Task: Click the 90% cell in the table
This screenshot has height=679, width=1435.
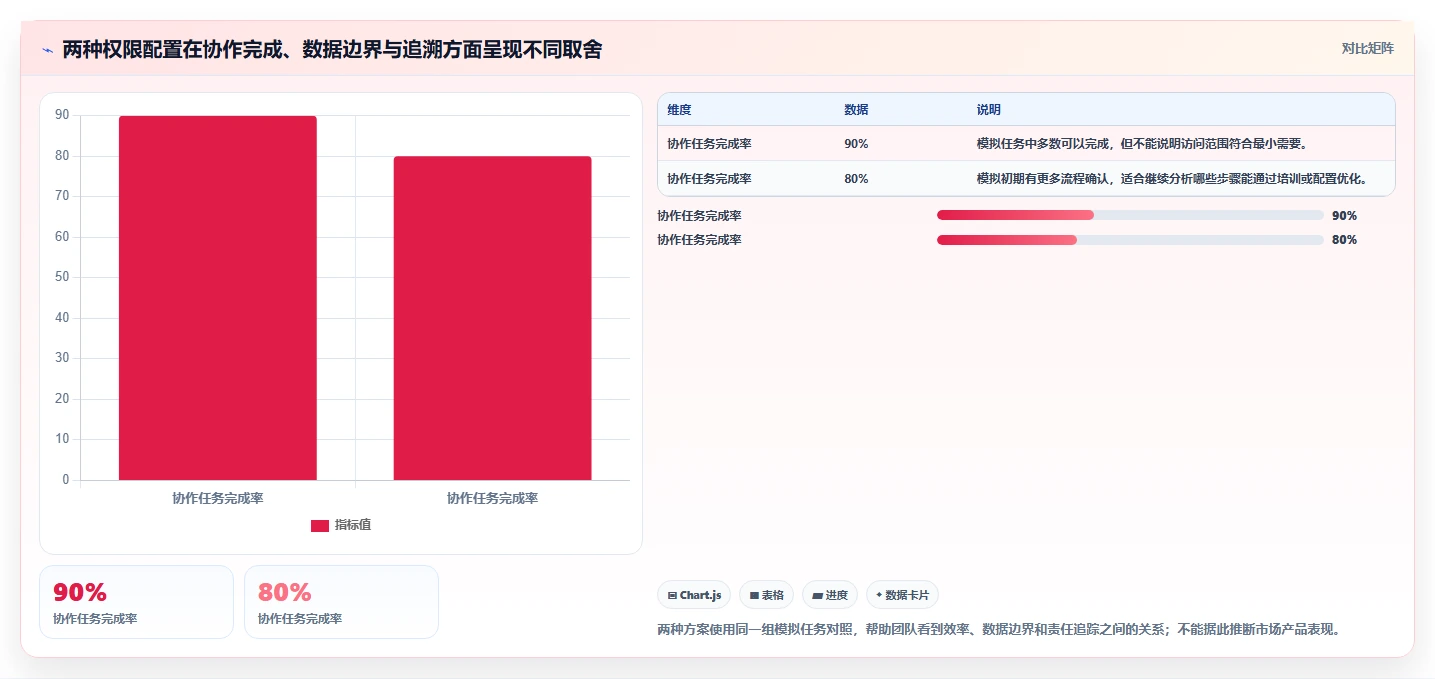Action: 856,144
